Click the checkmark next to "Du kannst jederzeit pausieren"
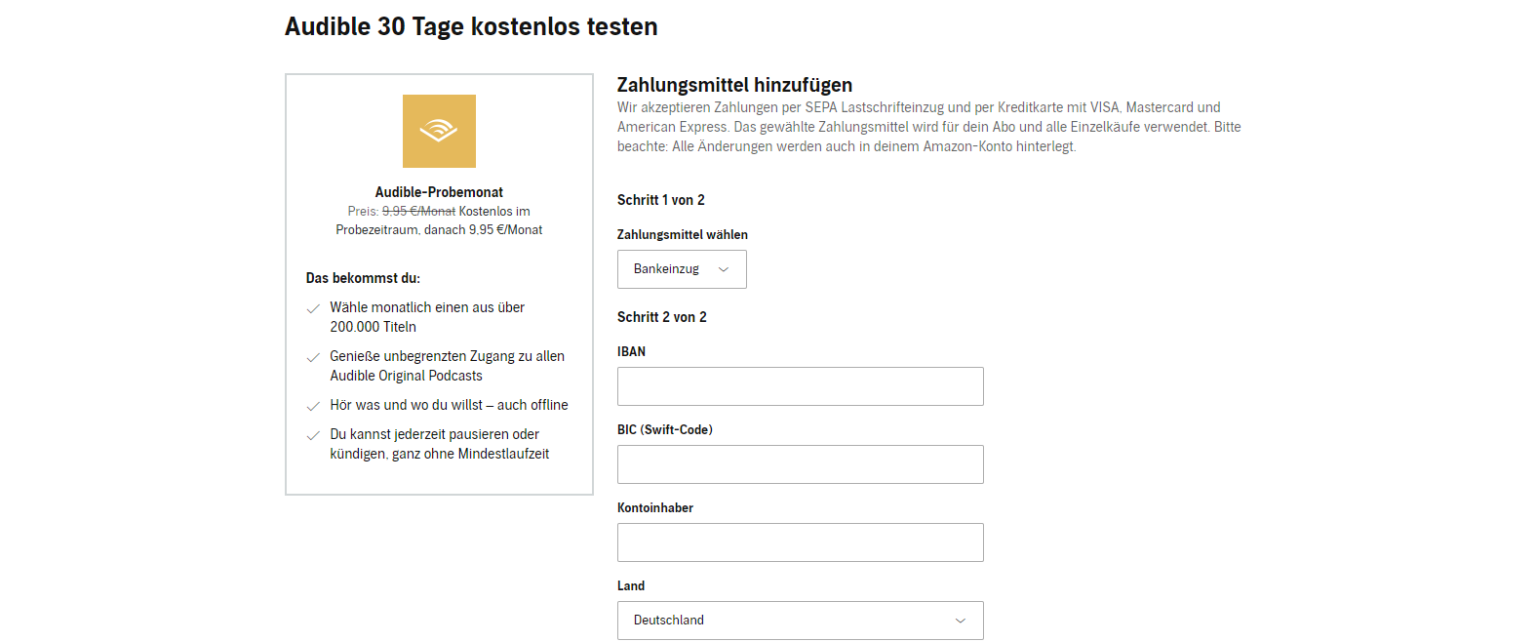The height and width of the screenshot is (642, 1536). [x=313, y=434]
